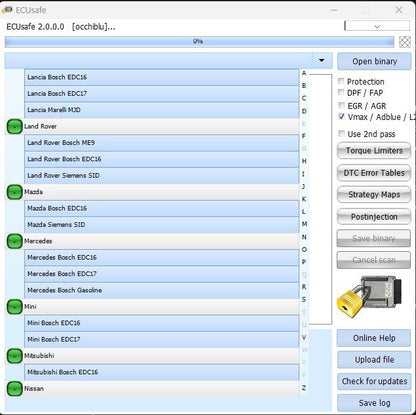Collapse the Mitsubishi group icon
The image size is (416, 415).
pyautogui.click(x=14, y=356)
